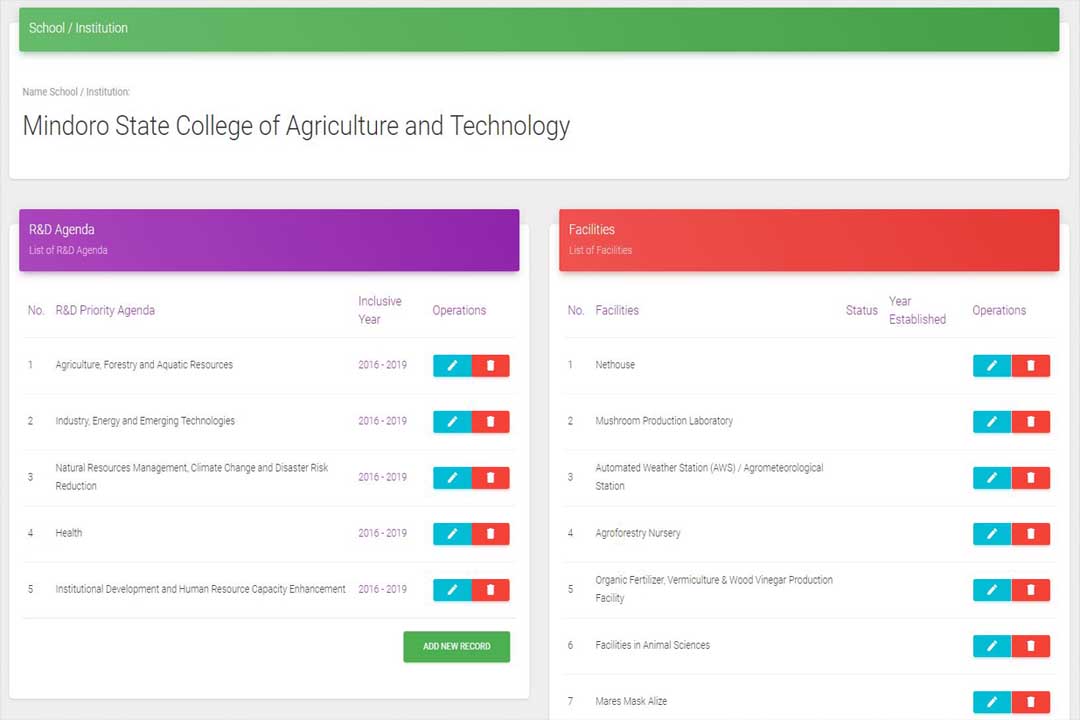Delete the Agriculture, Forestry and Aquatic Resources agenda
Viewport: 1080px width, 720px height.
pyautogui.click(x=490, y=366)
